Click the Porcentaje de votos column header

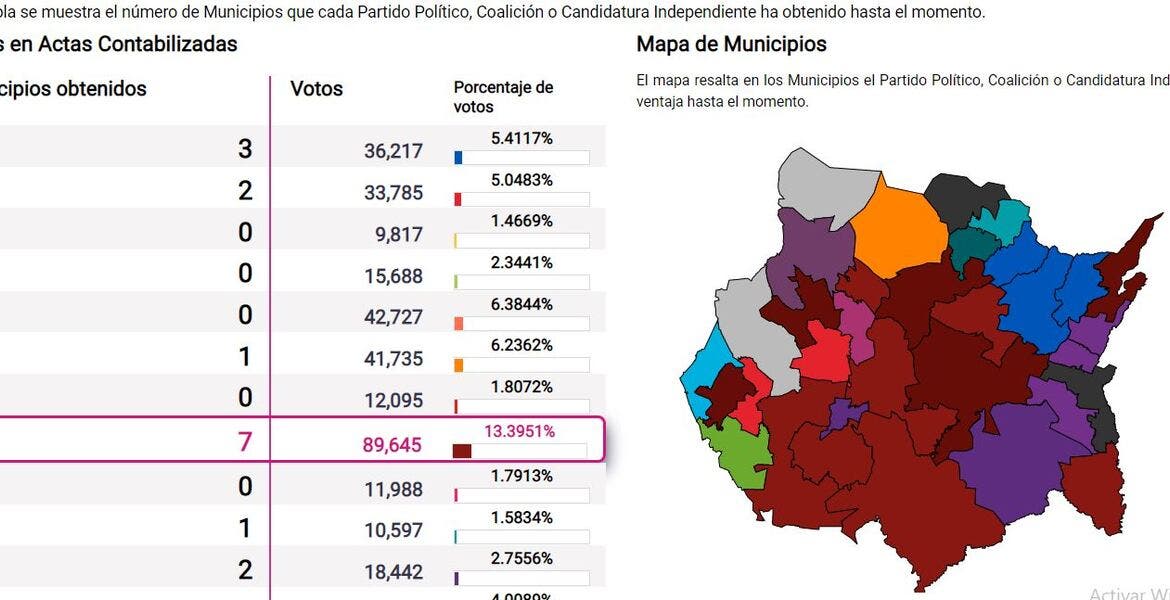click(x=503, y=96)
